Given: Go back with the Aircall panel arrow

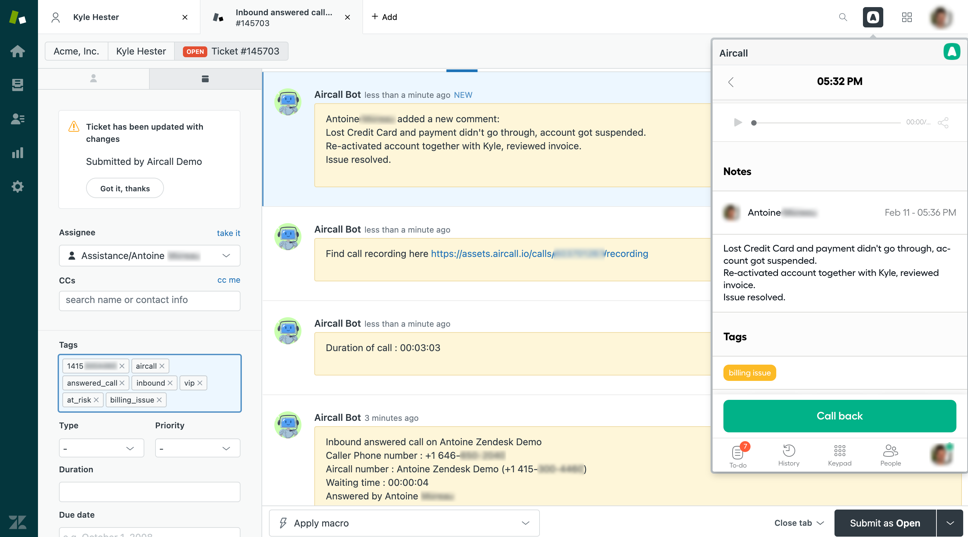Looking at the screenshot, I should [x=731, y=81].
